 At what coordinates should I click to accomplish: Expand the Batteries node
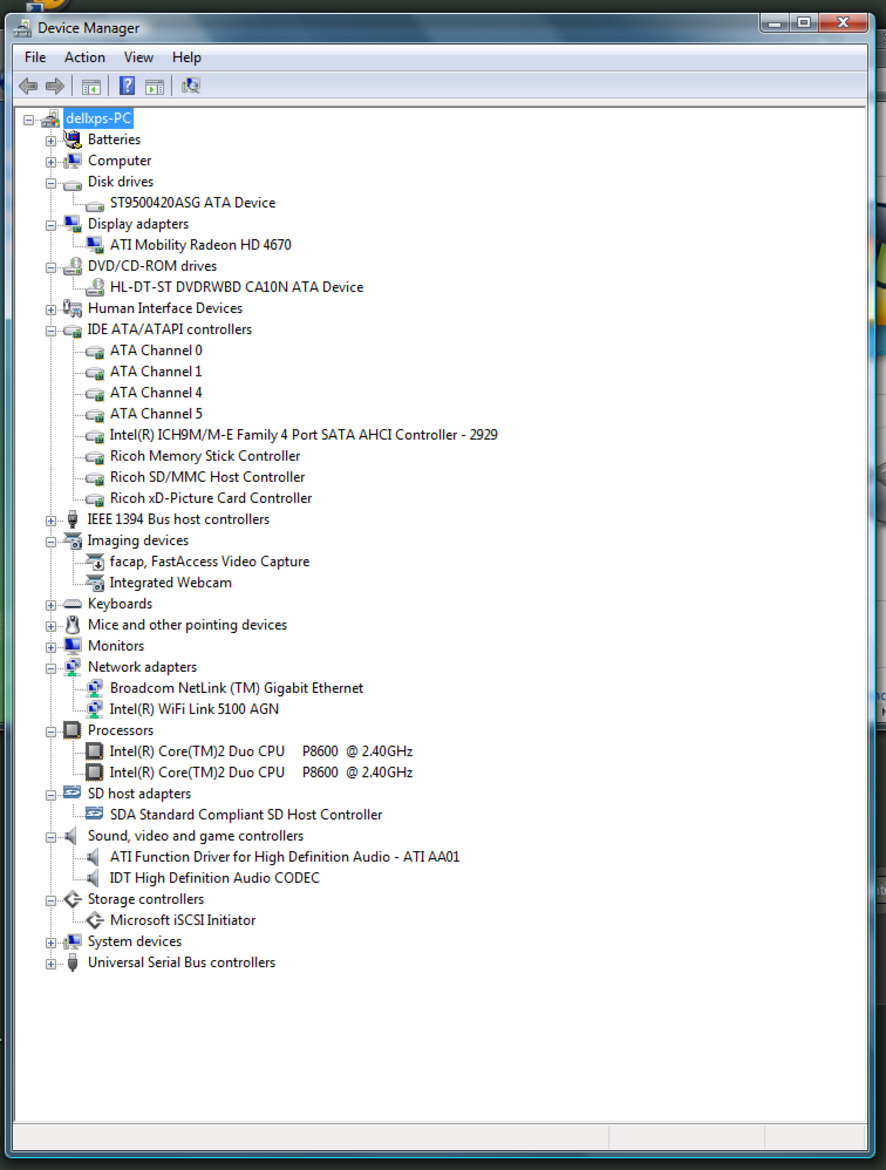(x=51, y=140)
